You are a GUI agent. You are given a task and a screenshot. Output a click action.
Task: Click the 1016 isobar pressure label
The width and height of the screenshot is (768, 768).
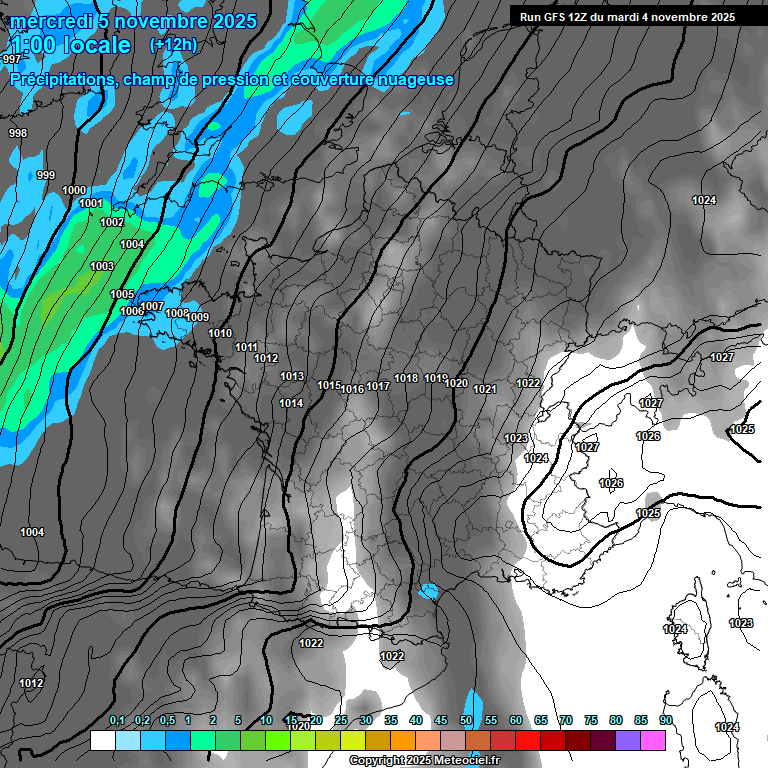click(352, 389)
